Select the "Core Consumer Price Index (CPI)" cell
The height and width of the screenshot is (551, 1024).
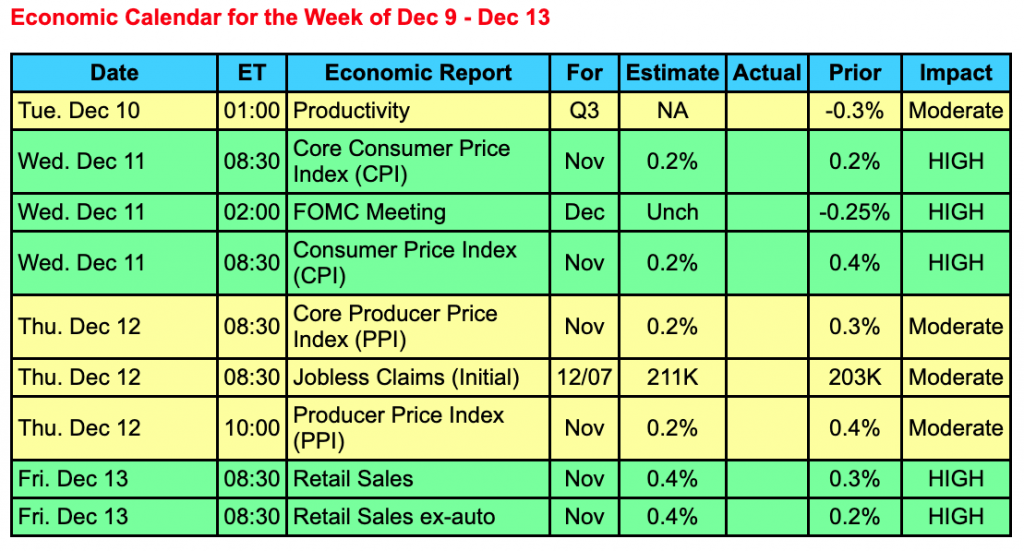point(401,161)
